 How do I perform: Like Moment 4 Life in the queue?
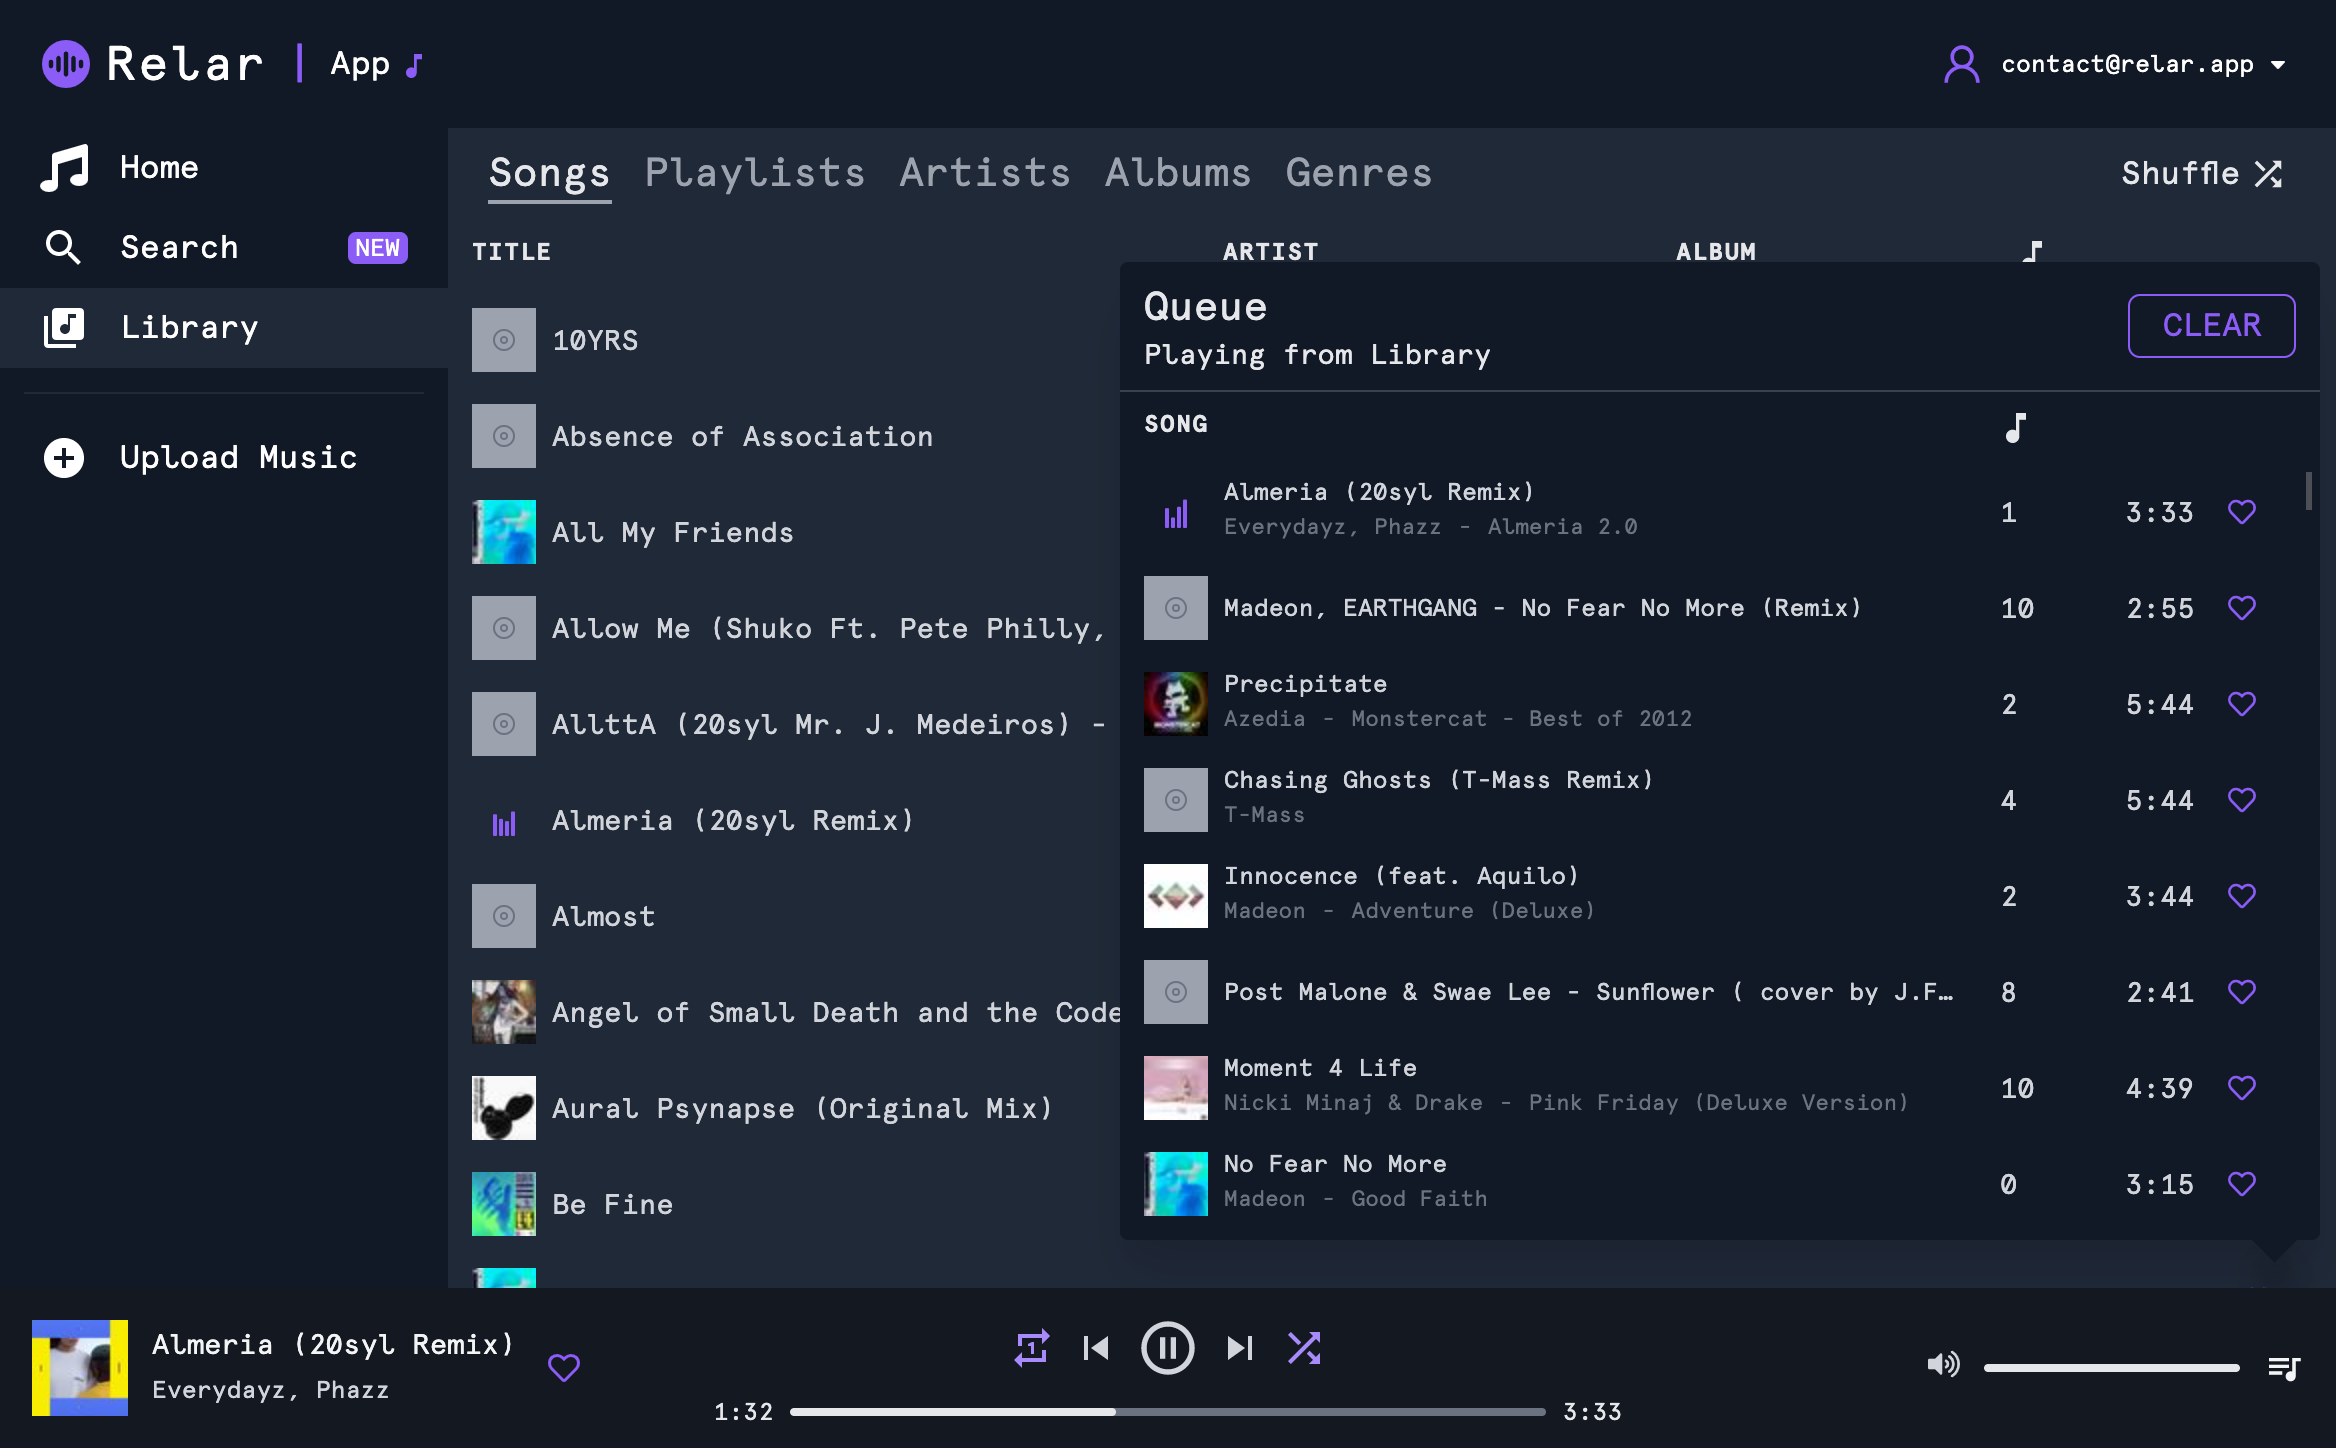[2242, 1088]
